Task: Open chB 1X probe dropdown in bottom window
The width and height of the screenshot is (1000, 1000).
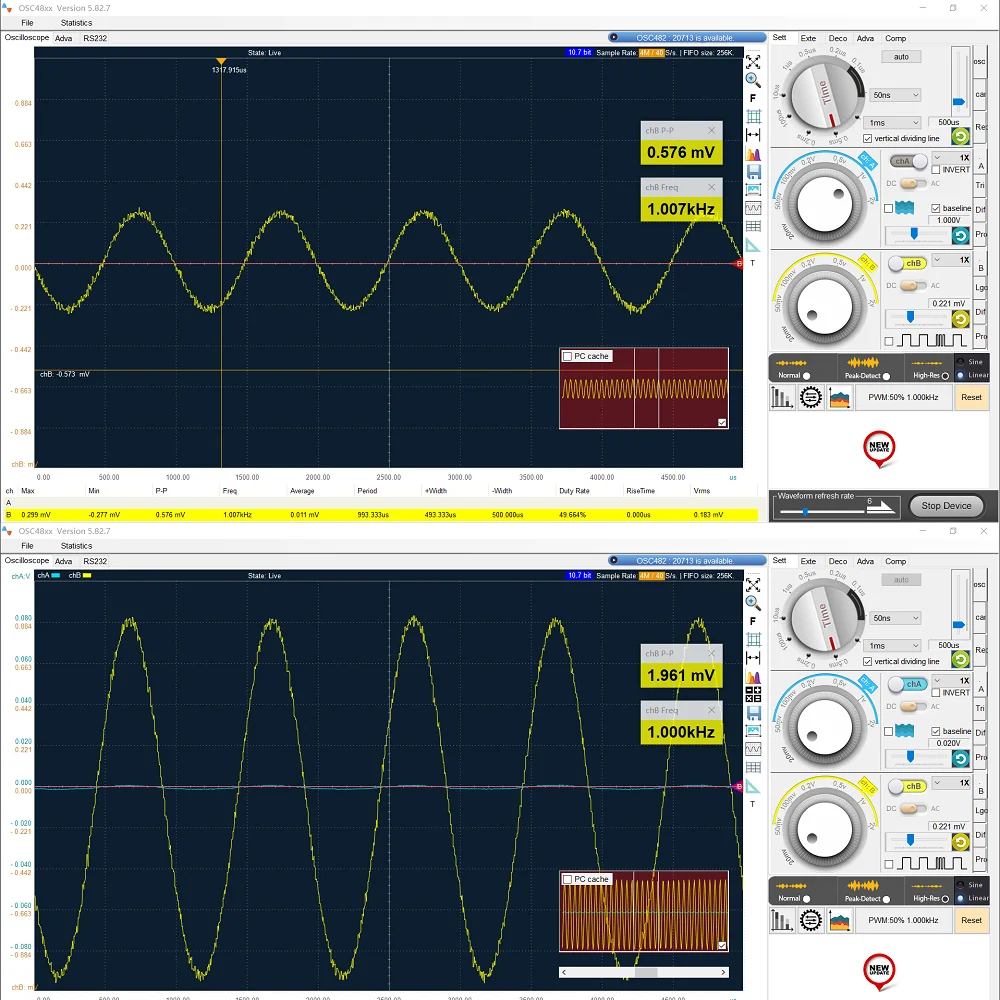Action: [x=951, y=783]
